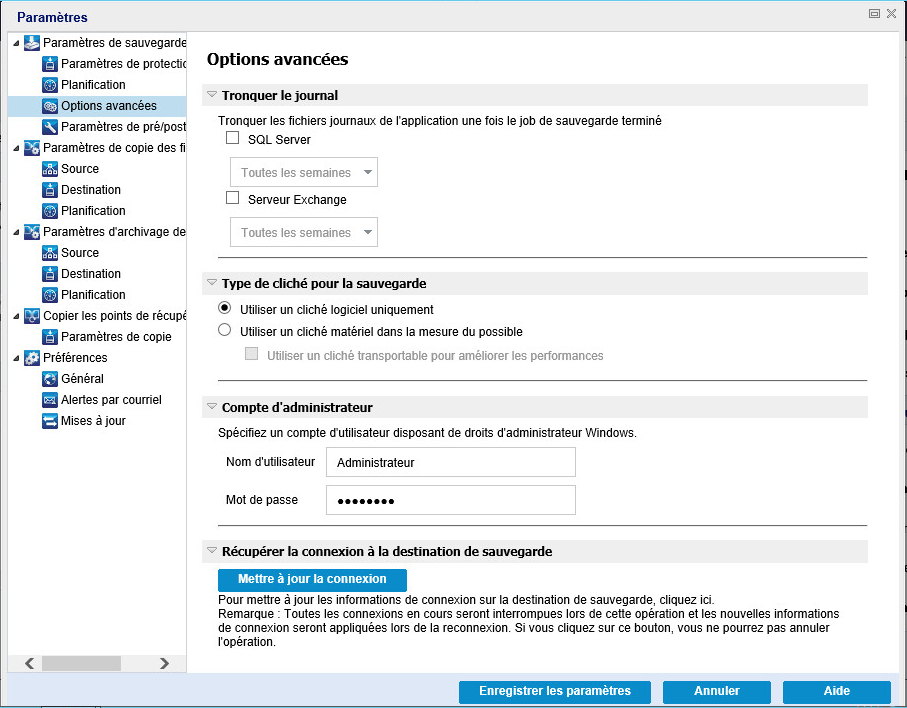Click the Aide button
This screenshot has height=708, width=907.
tap(836, 691)
